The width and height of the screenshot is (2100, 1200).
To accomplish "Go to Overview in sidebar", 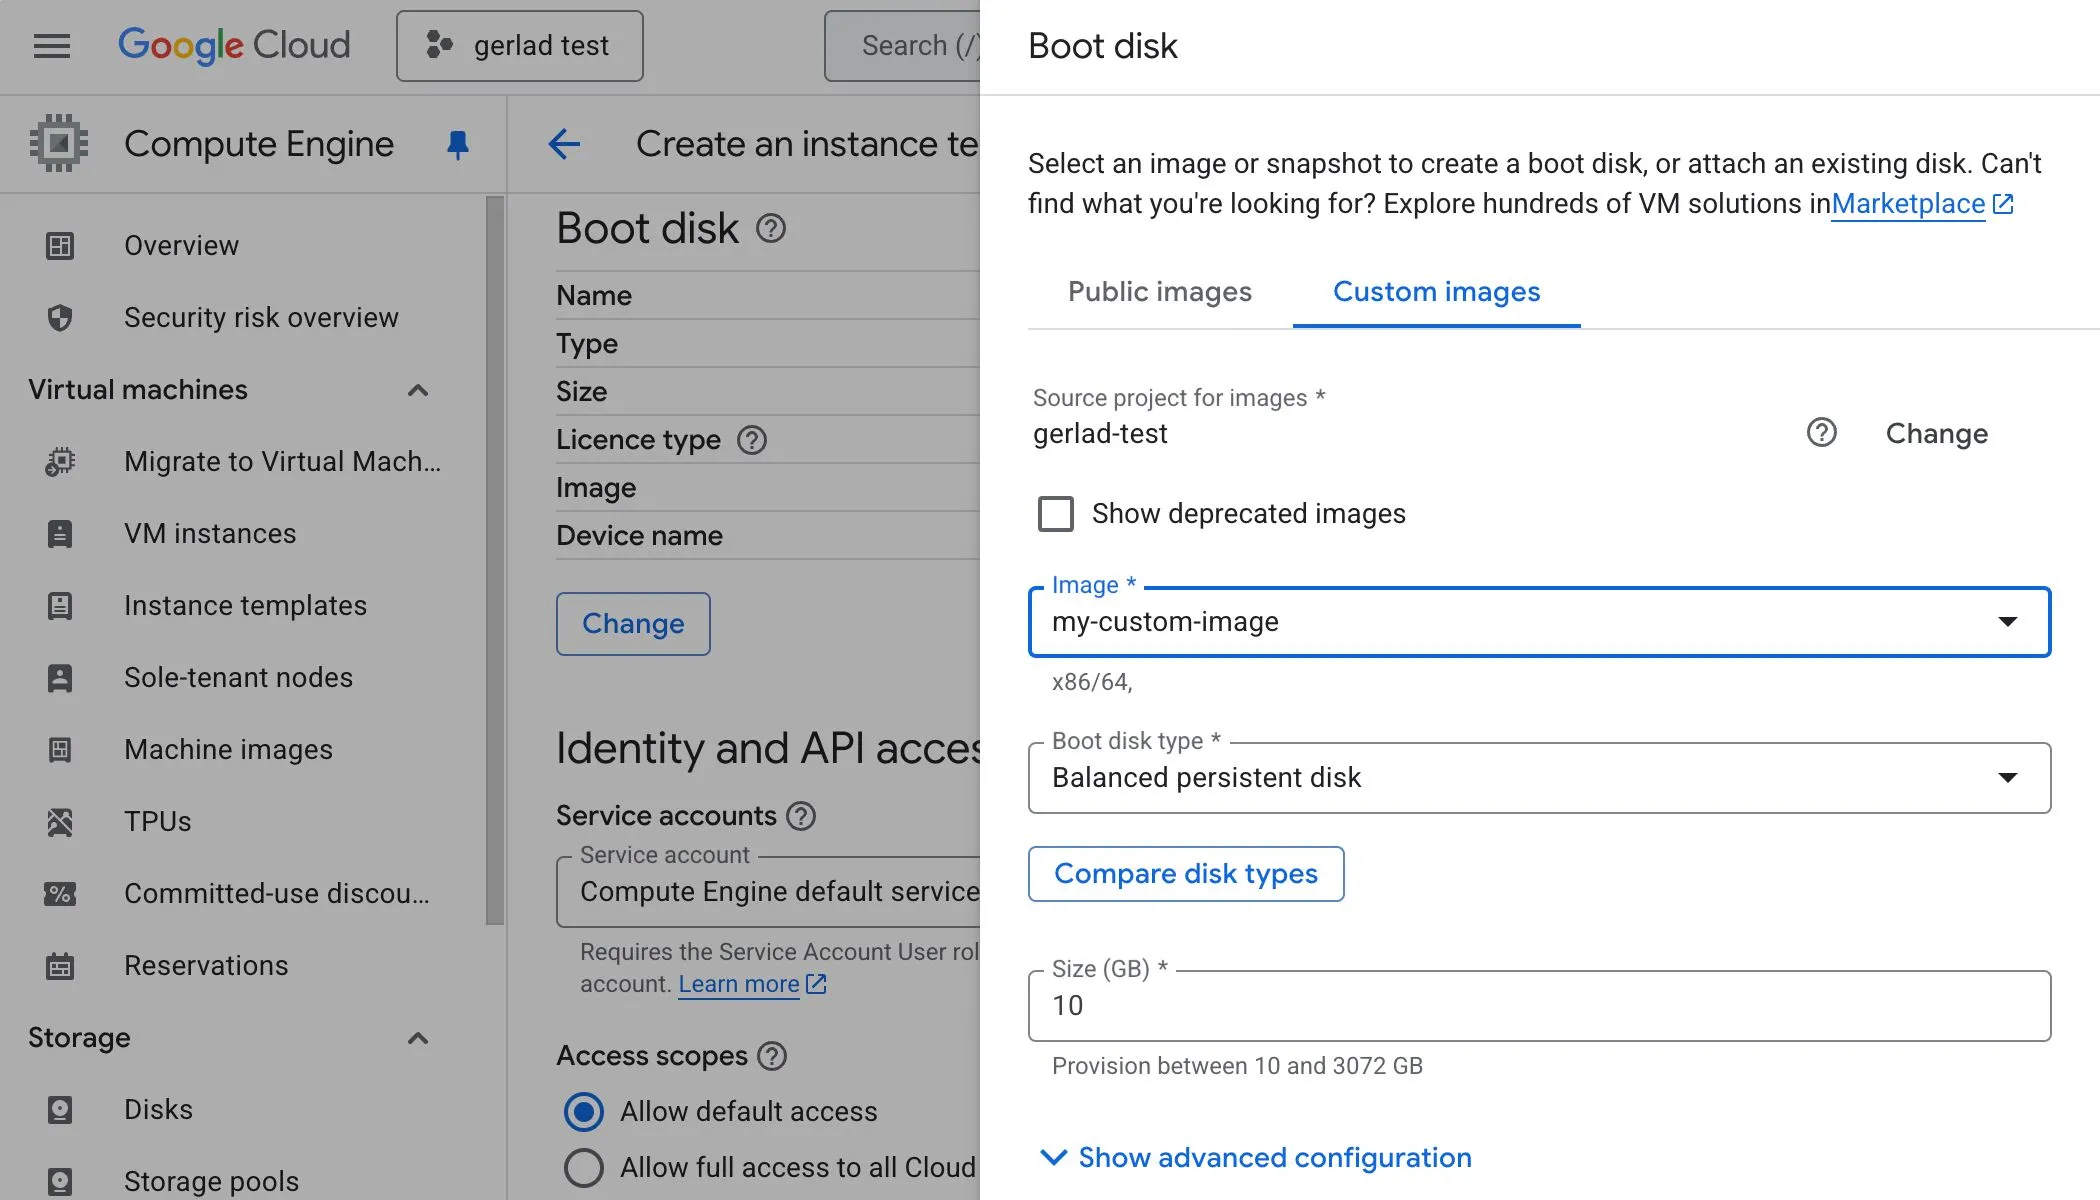I will click(181, 246).
